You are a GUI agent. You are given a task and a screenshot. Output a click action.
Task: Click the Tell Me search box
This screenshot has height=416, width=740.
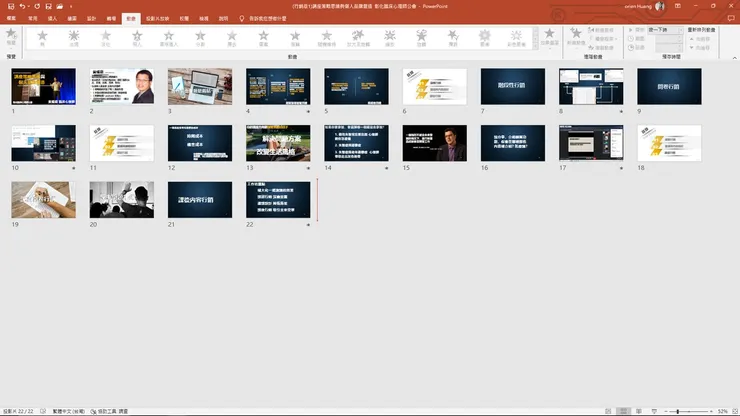coord(263,18)
